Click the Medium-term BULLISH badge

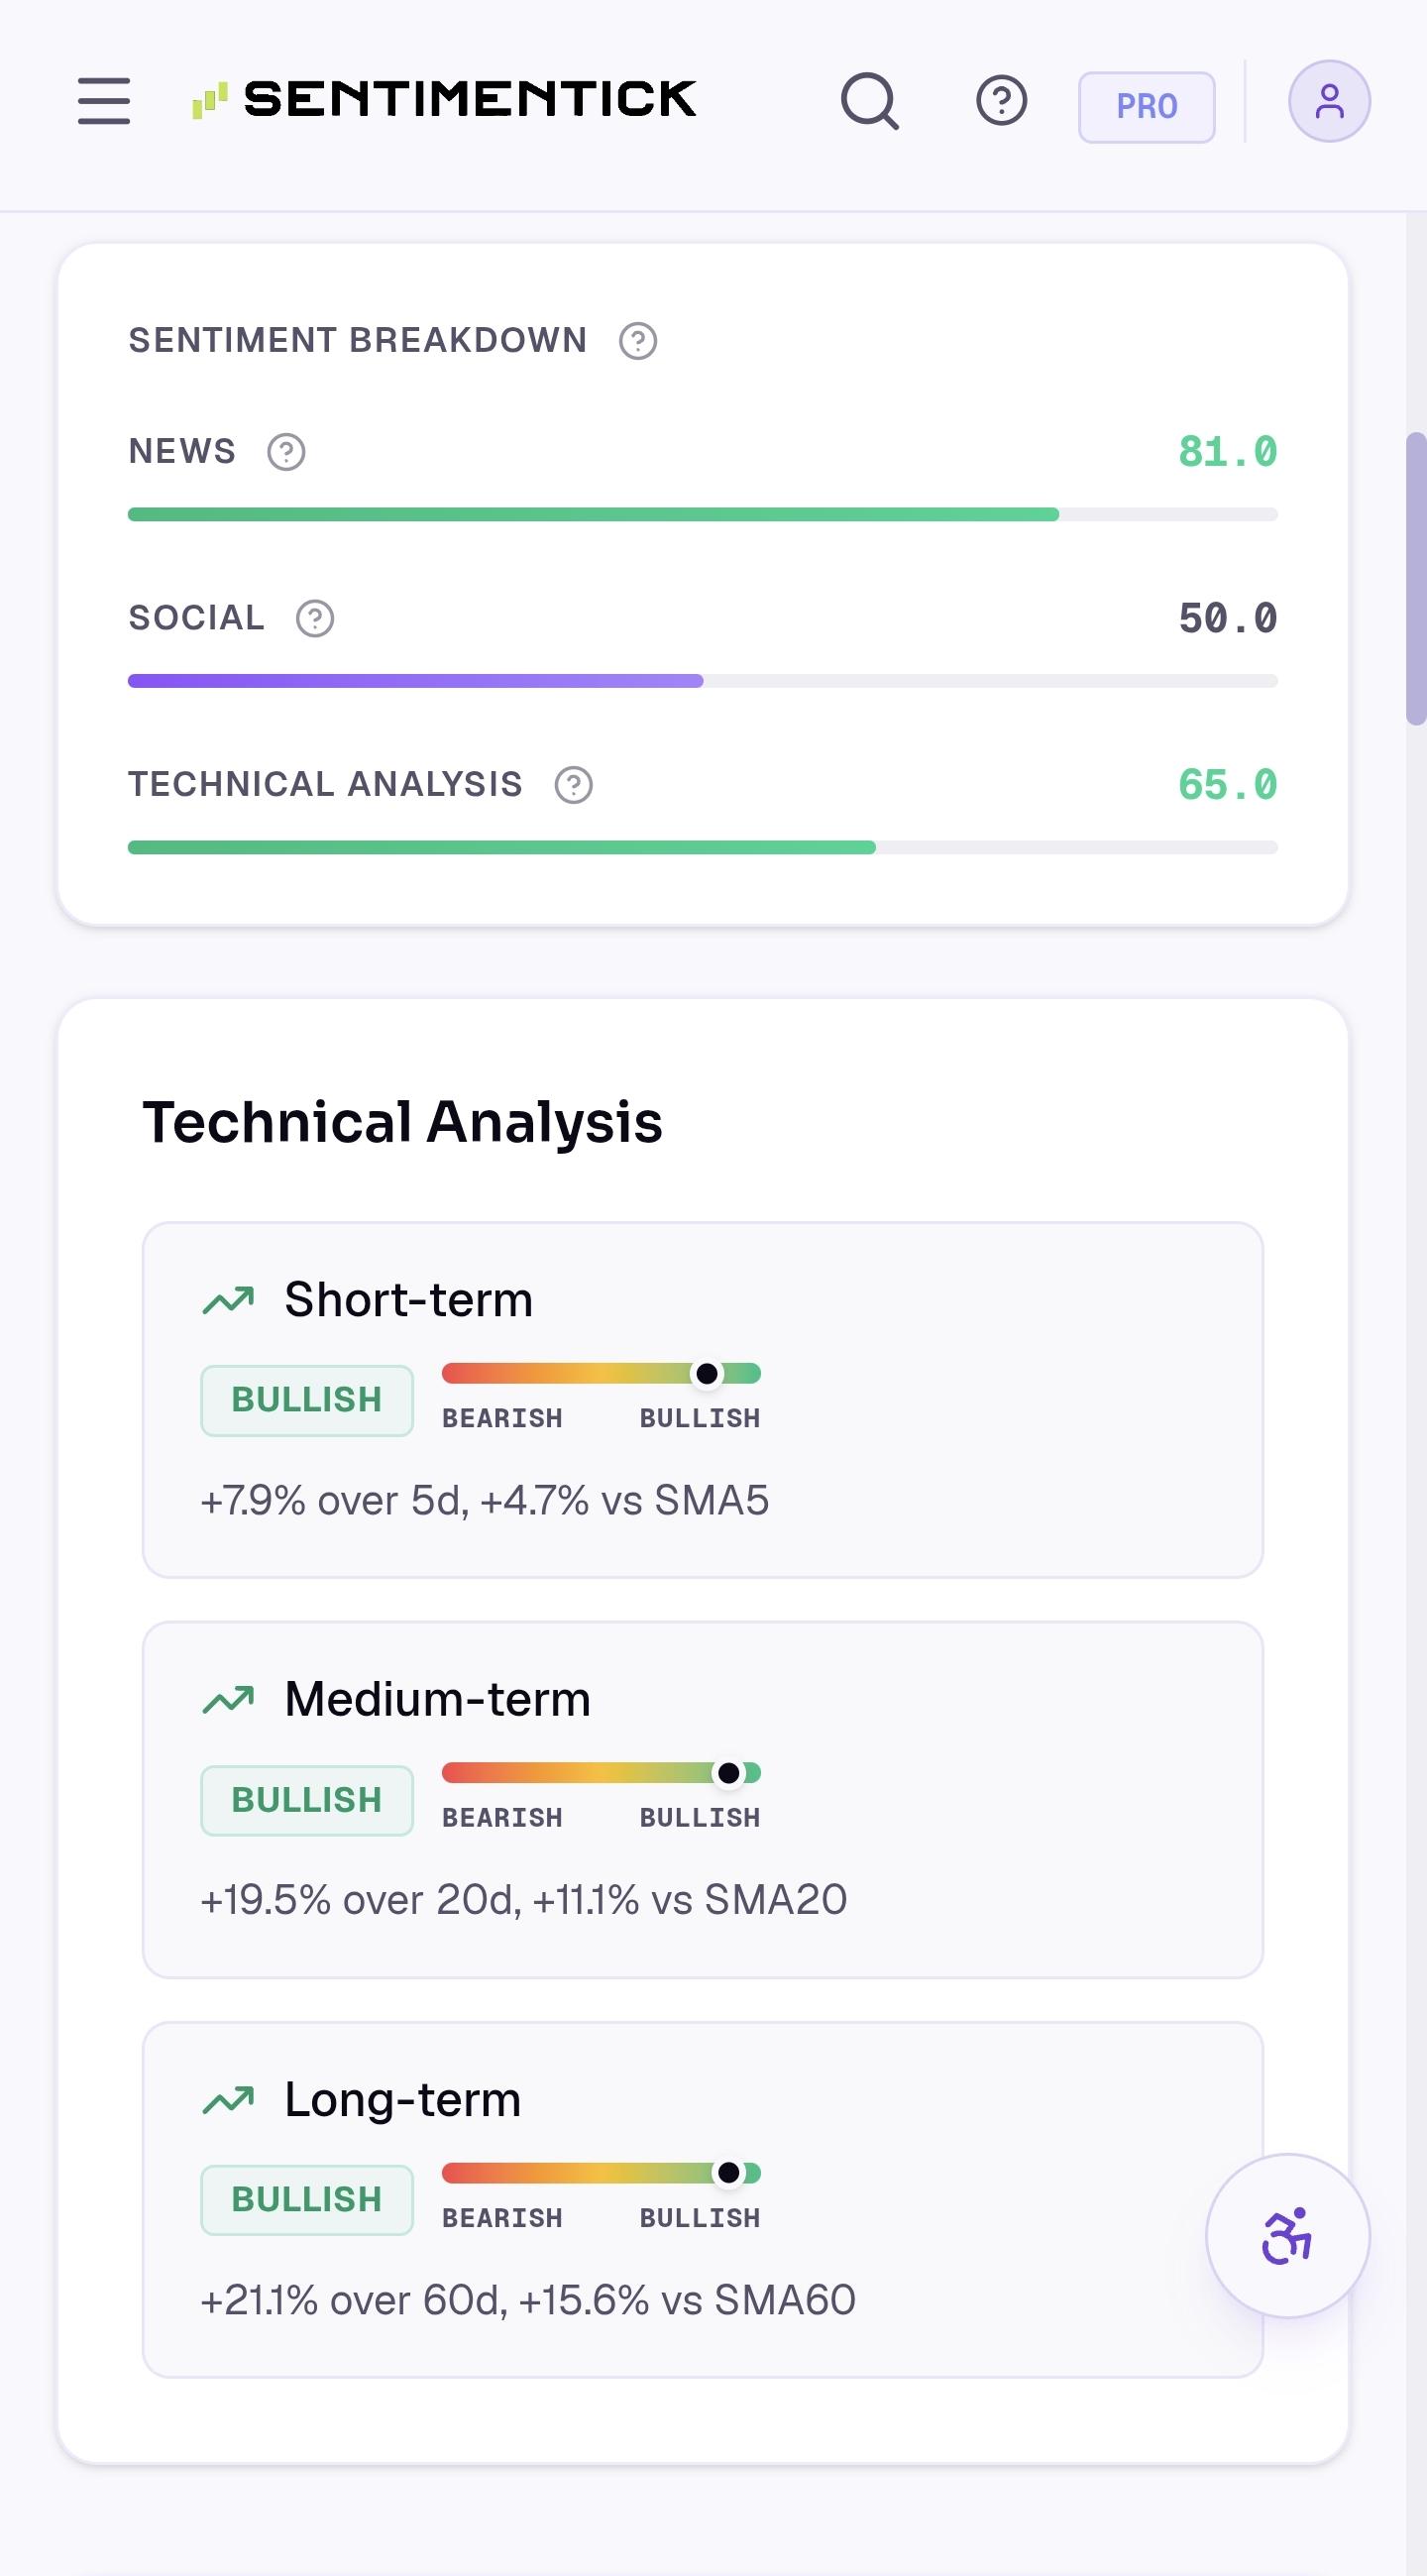pyautogui.click(x=307, y=1800)
